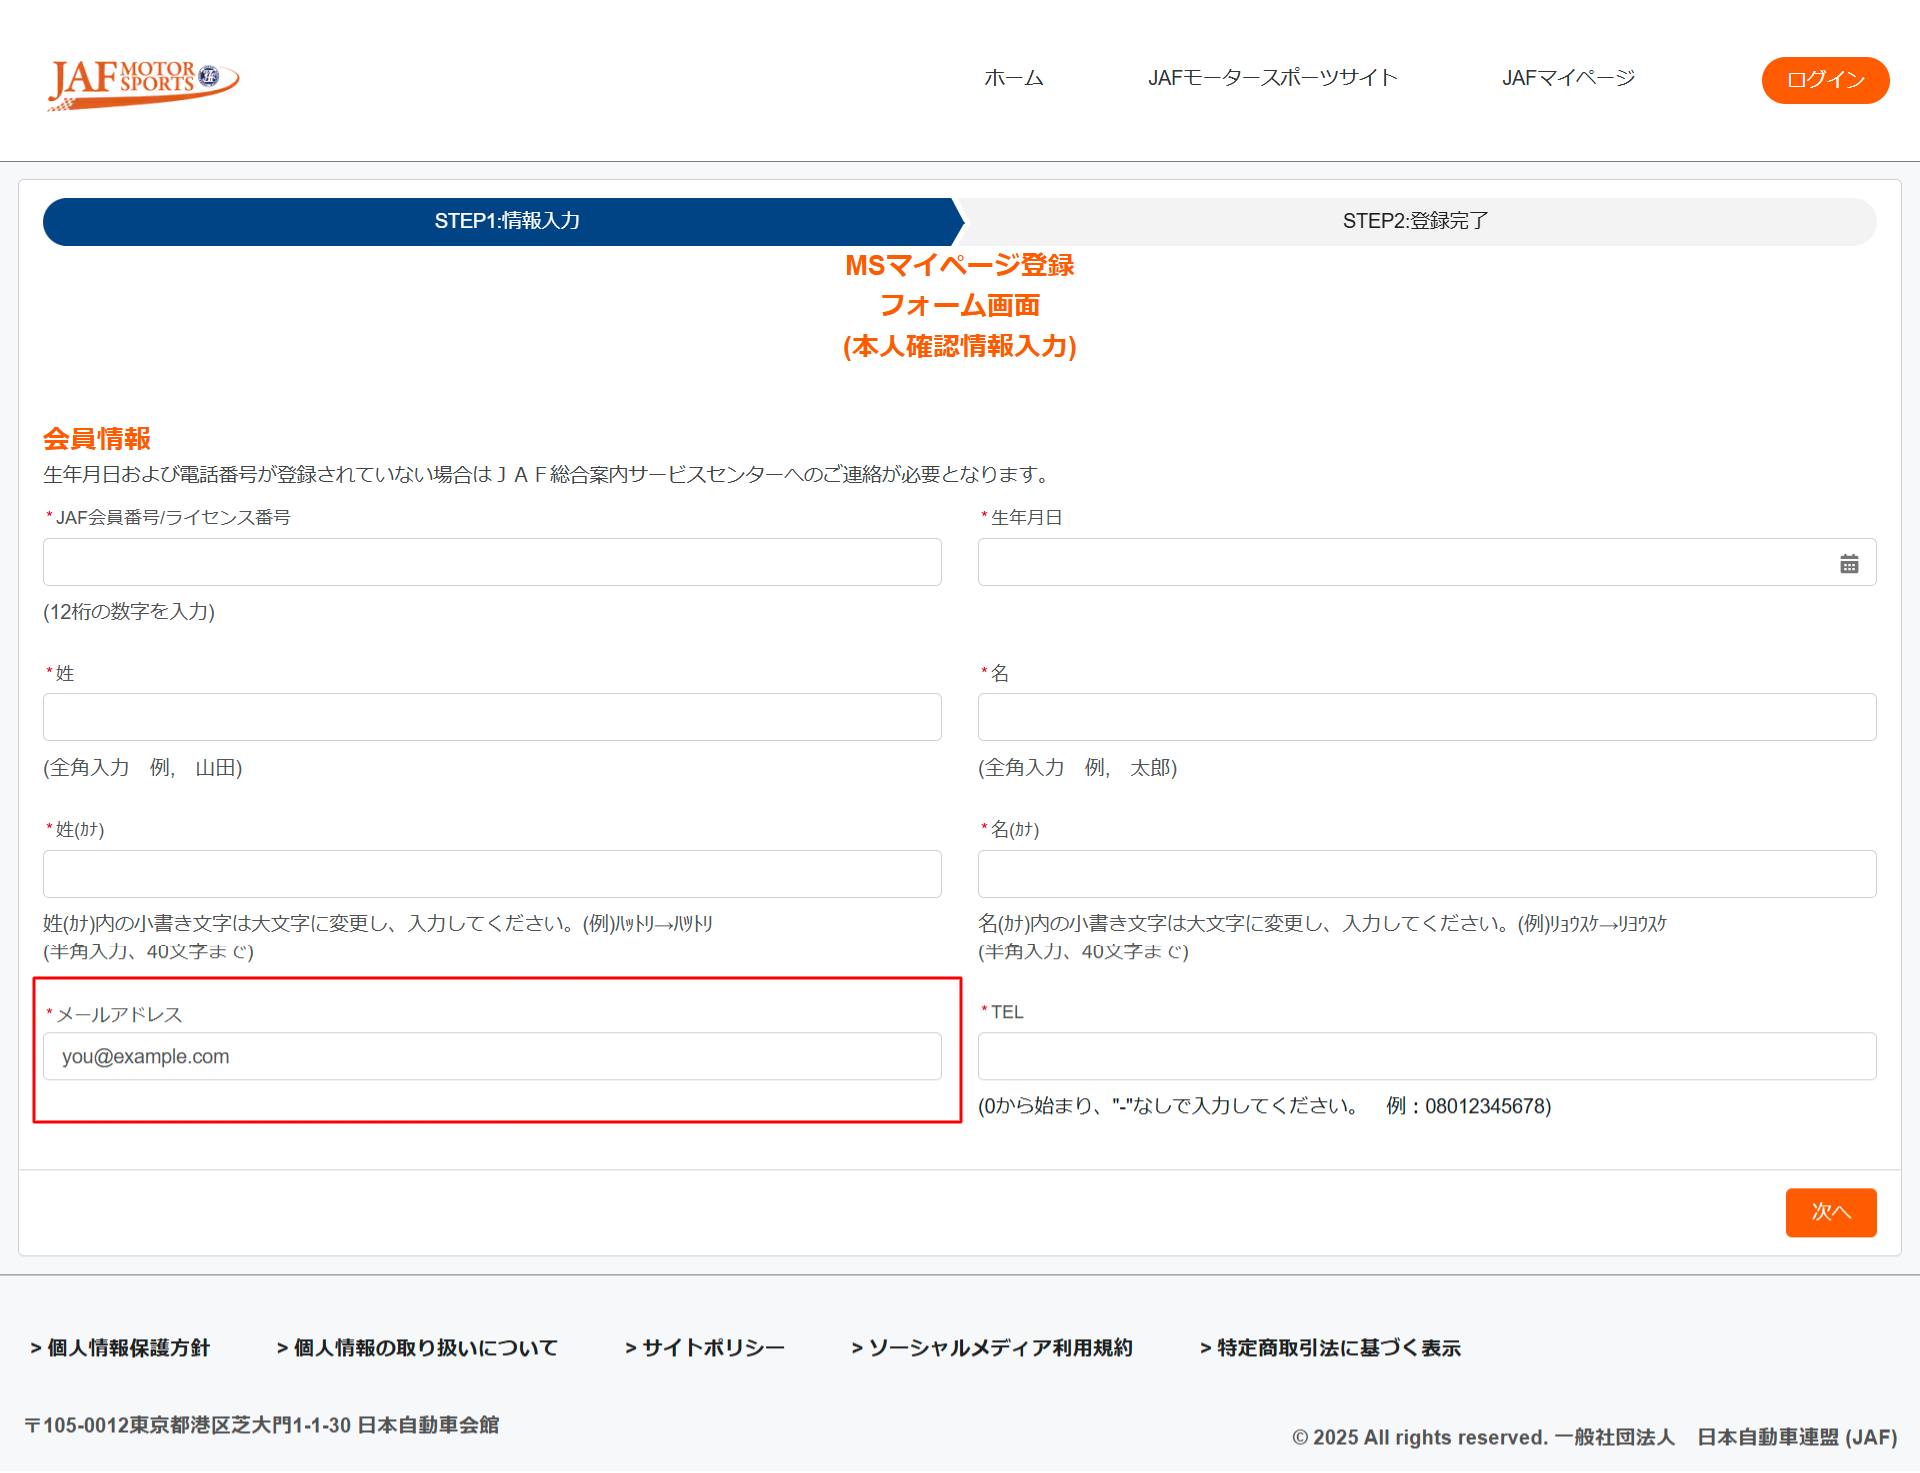The height and width of the screenshot is (1473, 1920).
Task: Click the 会員情報 section heading
Action: pyautogui.click(x=97, y=439)
